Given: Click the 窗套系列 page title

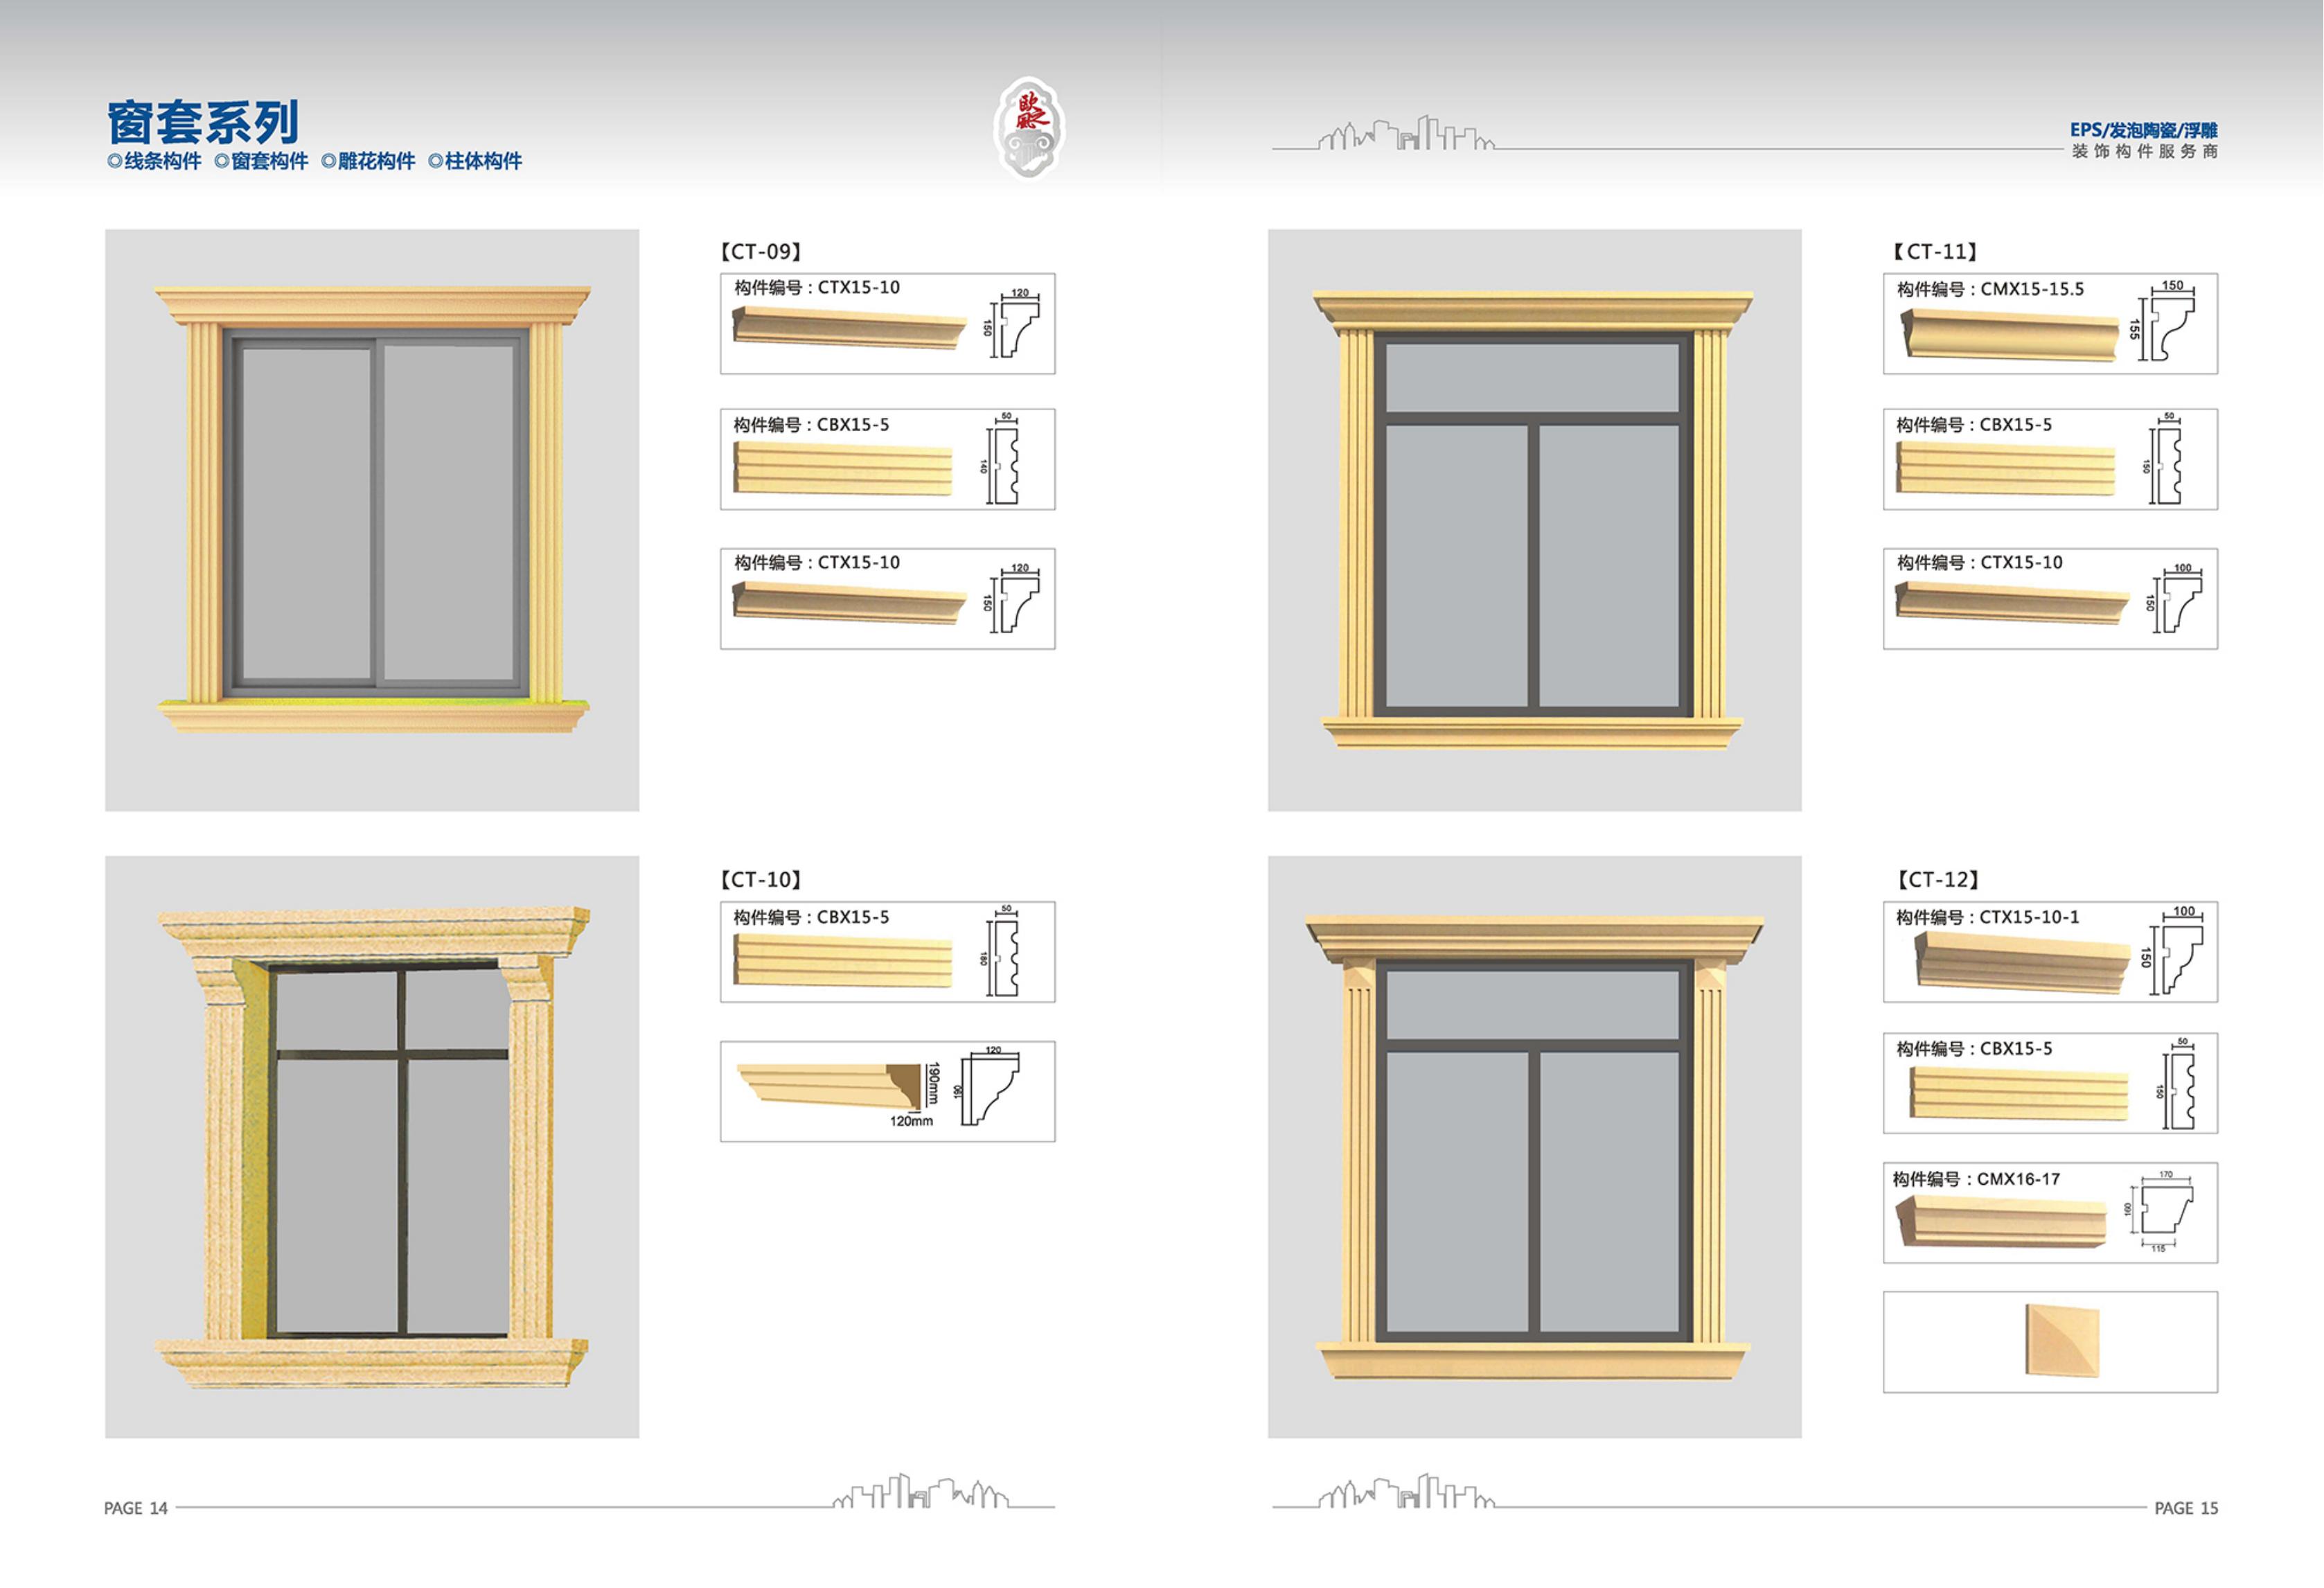Looking at the screenshot, I should coord(203,122).
